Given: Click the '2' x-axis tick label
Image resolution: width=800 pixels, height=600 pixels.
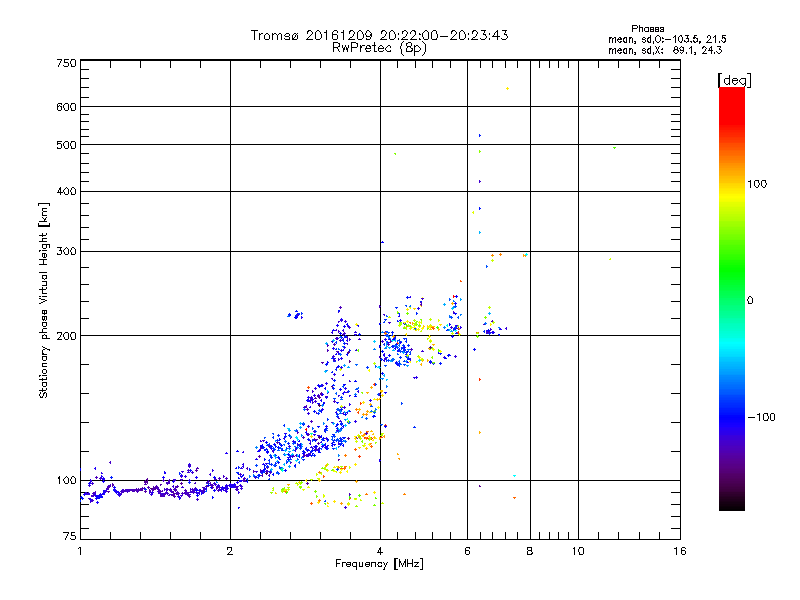Looking at the screenshot, I should [x=230, y=551].
